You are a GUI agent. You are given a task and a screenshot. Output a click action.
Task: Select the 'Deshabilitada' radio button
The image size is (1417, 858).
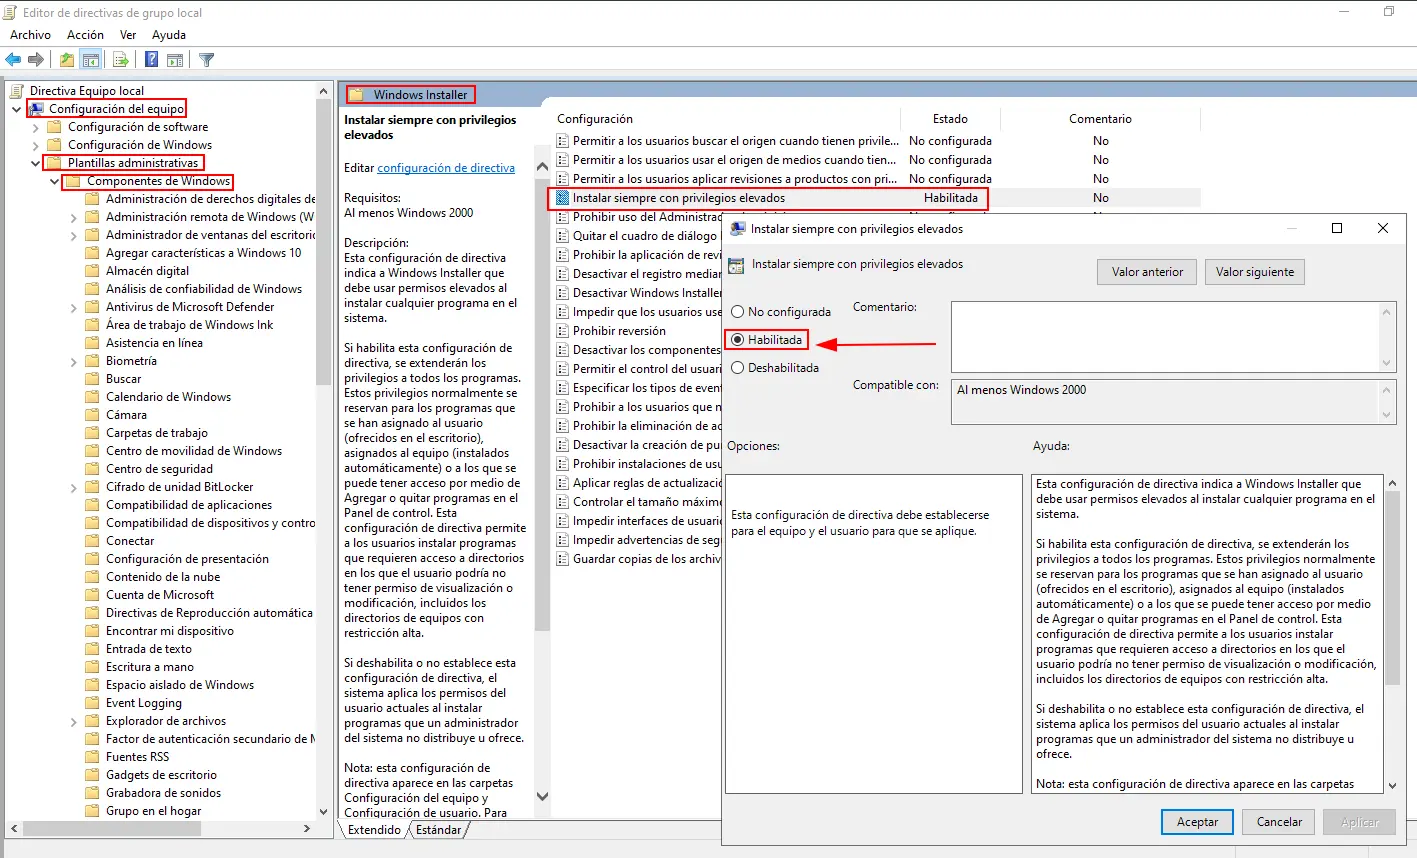[738, 368]
